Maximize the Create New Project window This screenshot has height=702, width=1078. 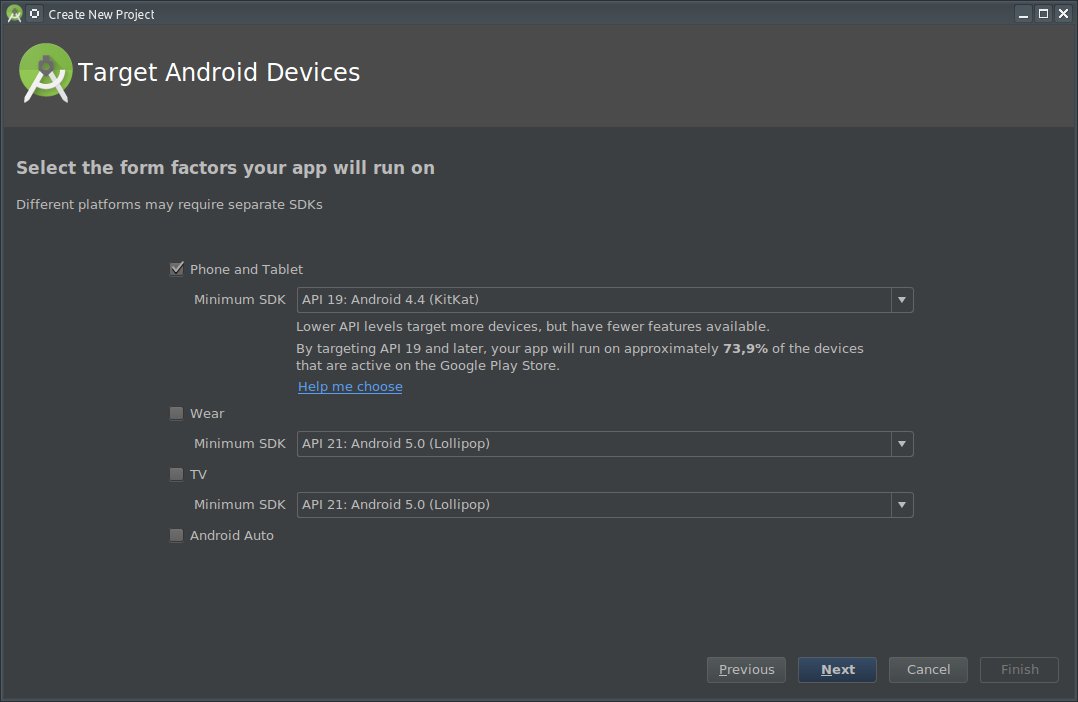click(1043, 14)
